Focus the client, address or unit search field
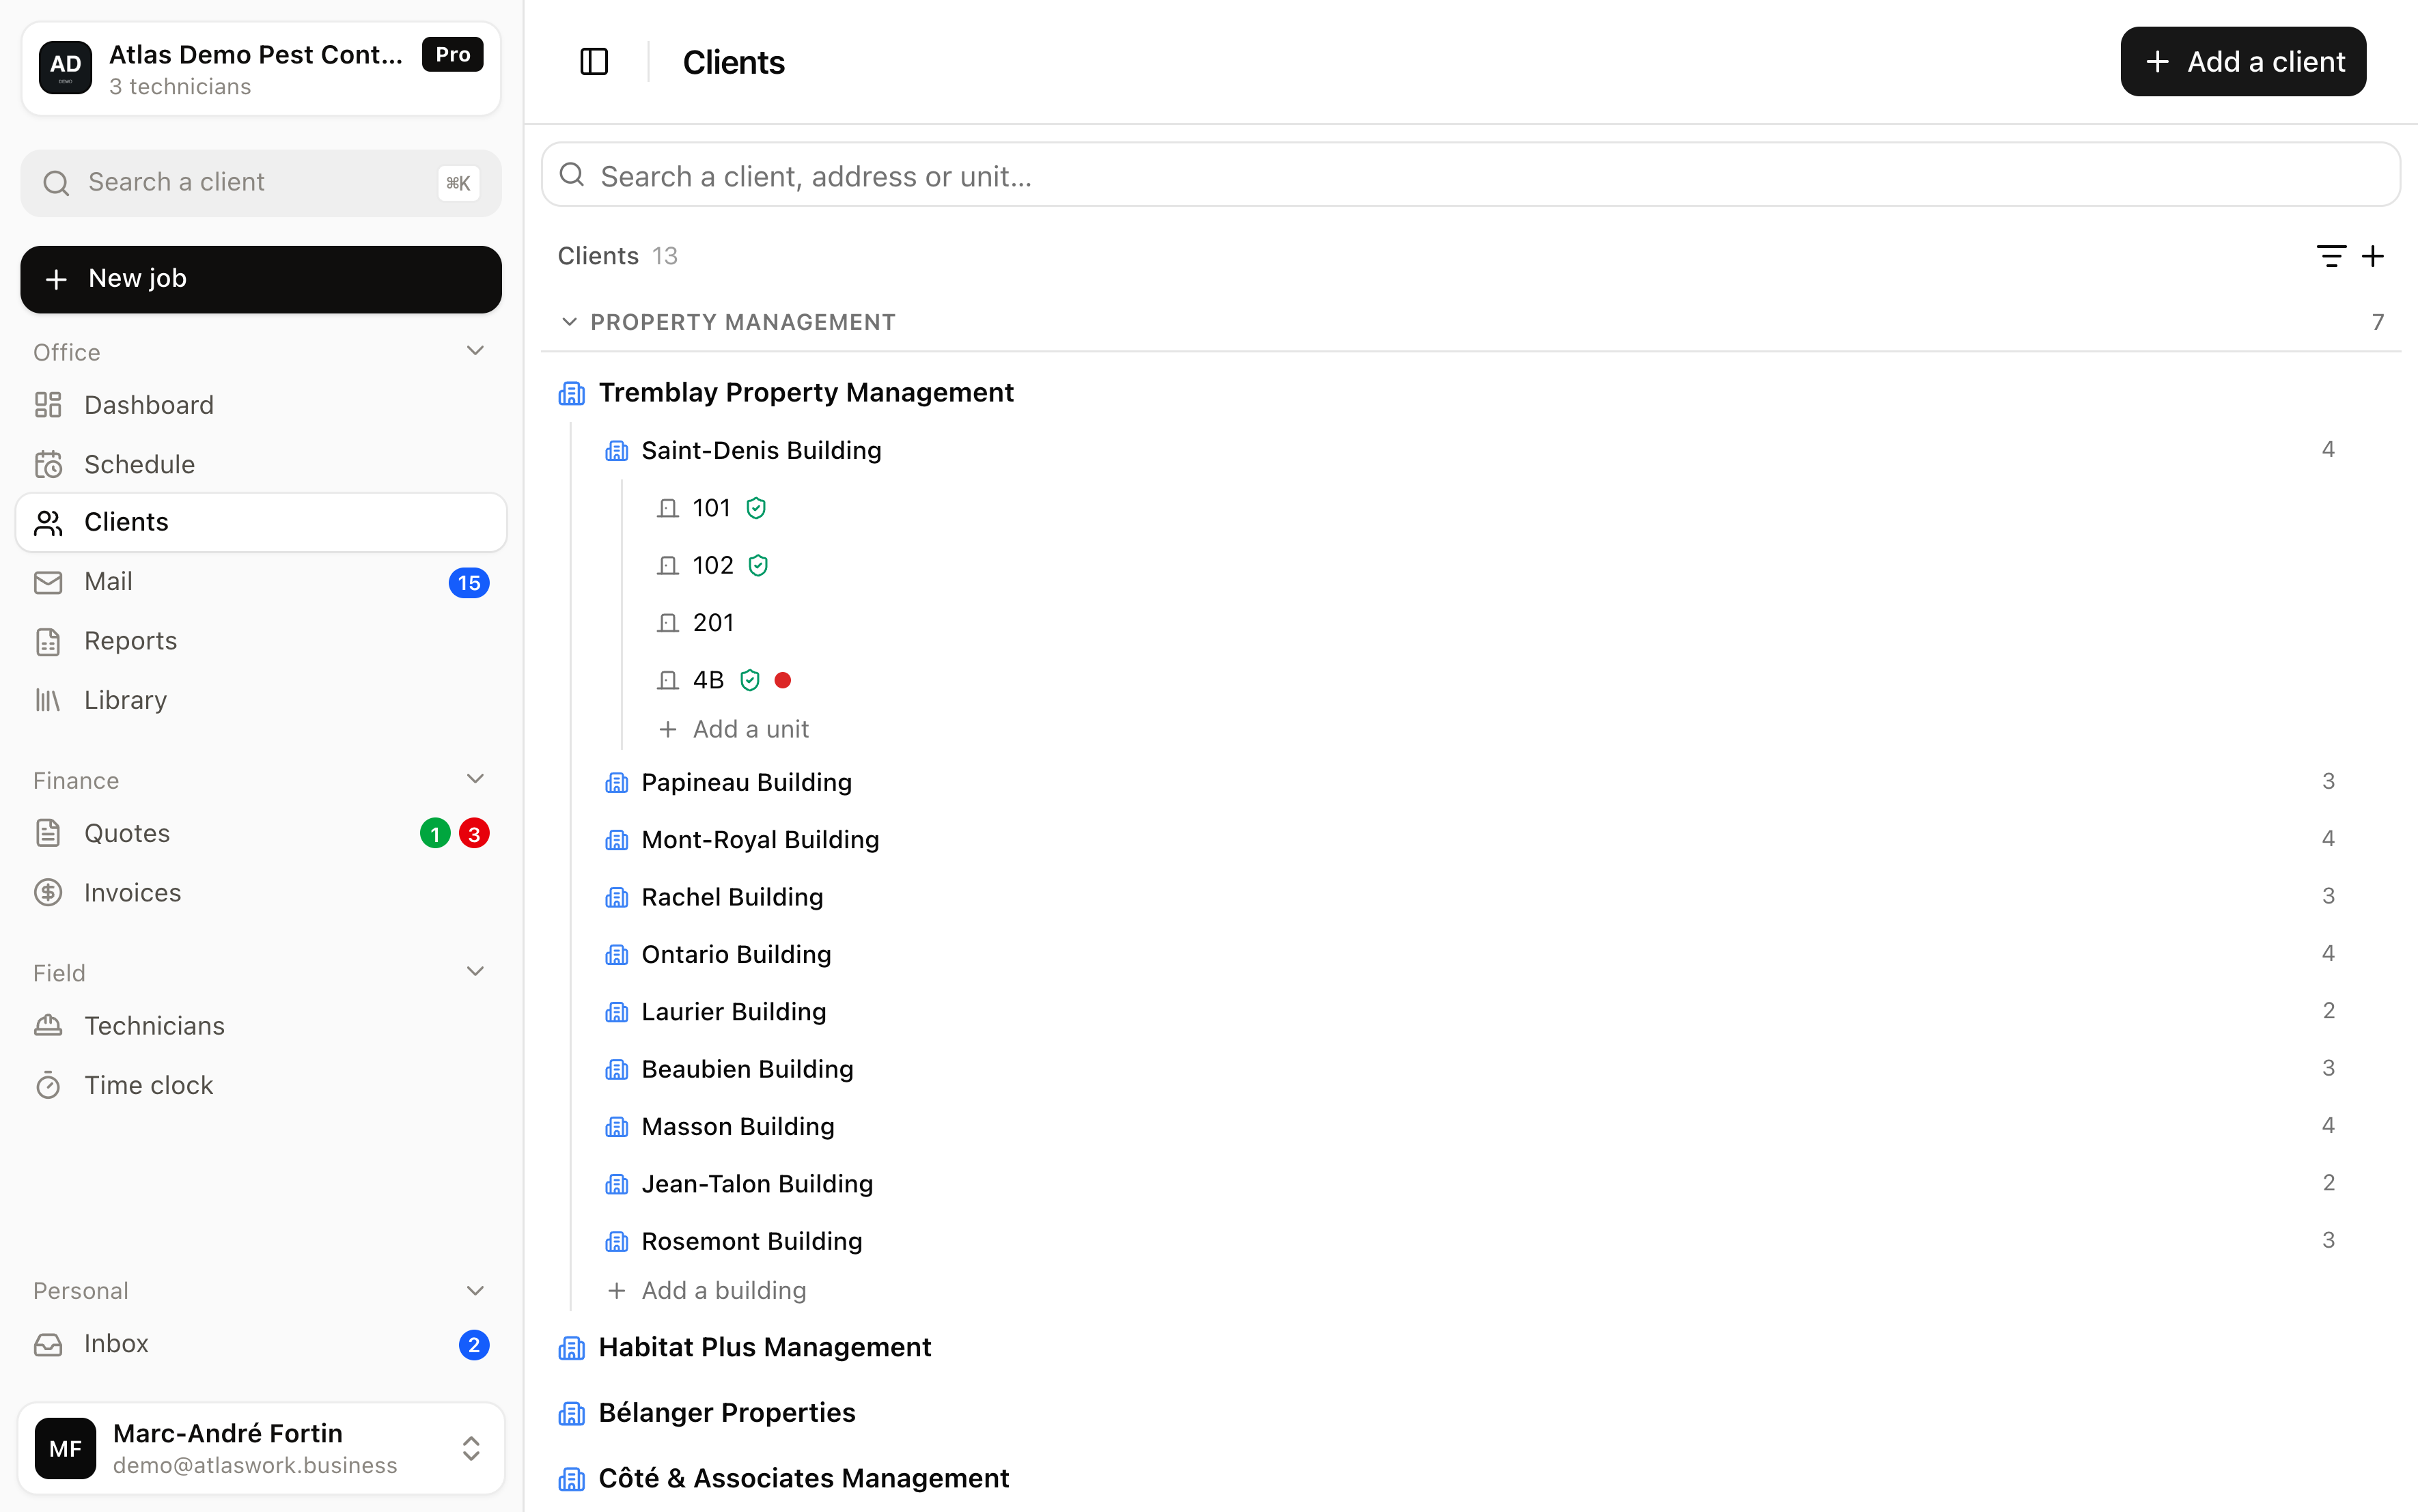The height and width of the screenshot is (1512, 2418). [x=1470, y=176]
